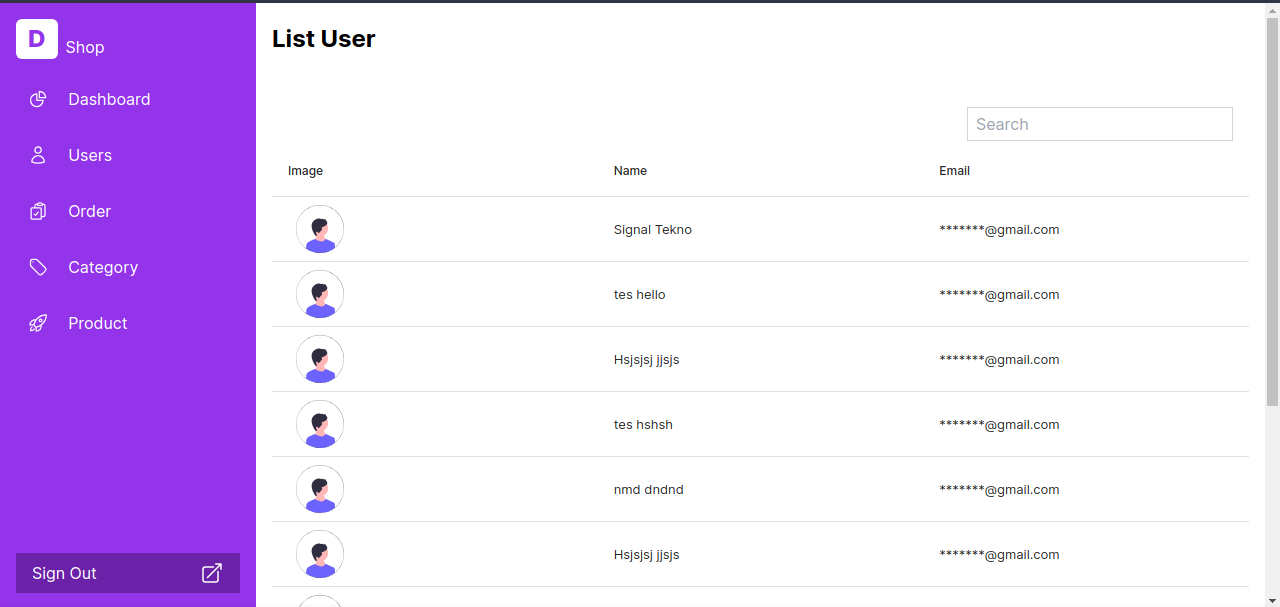Click the Dashboard pie chart icon
1280x607 pixels.
click(x=38, y=99)
